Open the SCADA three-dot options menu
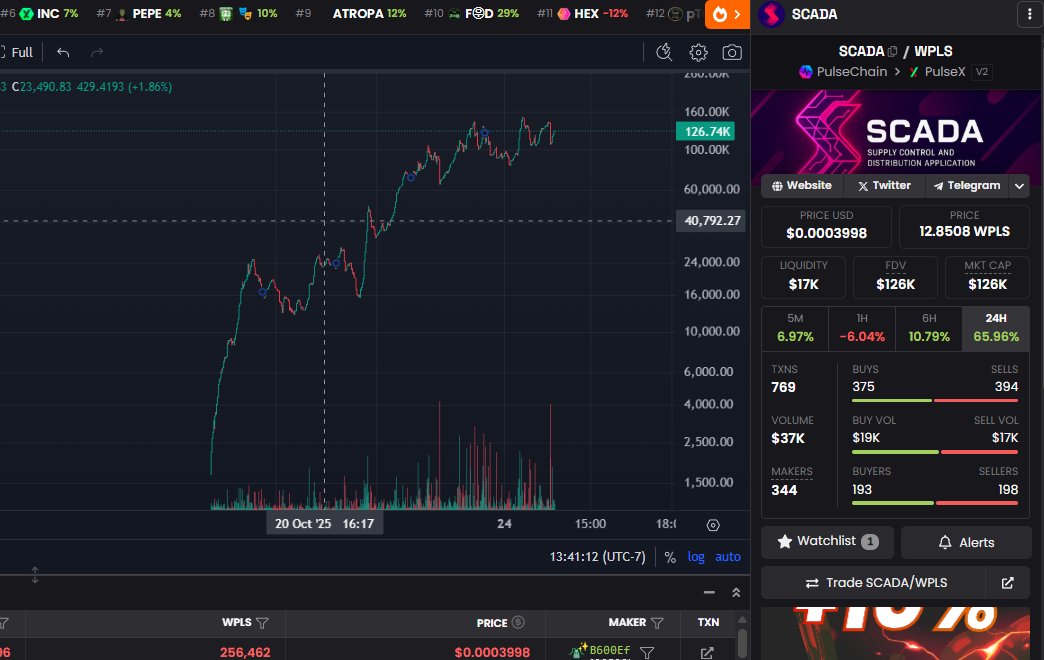This screenshot has width=1044, height=660. pos(1029,14)
